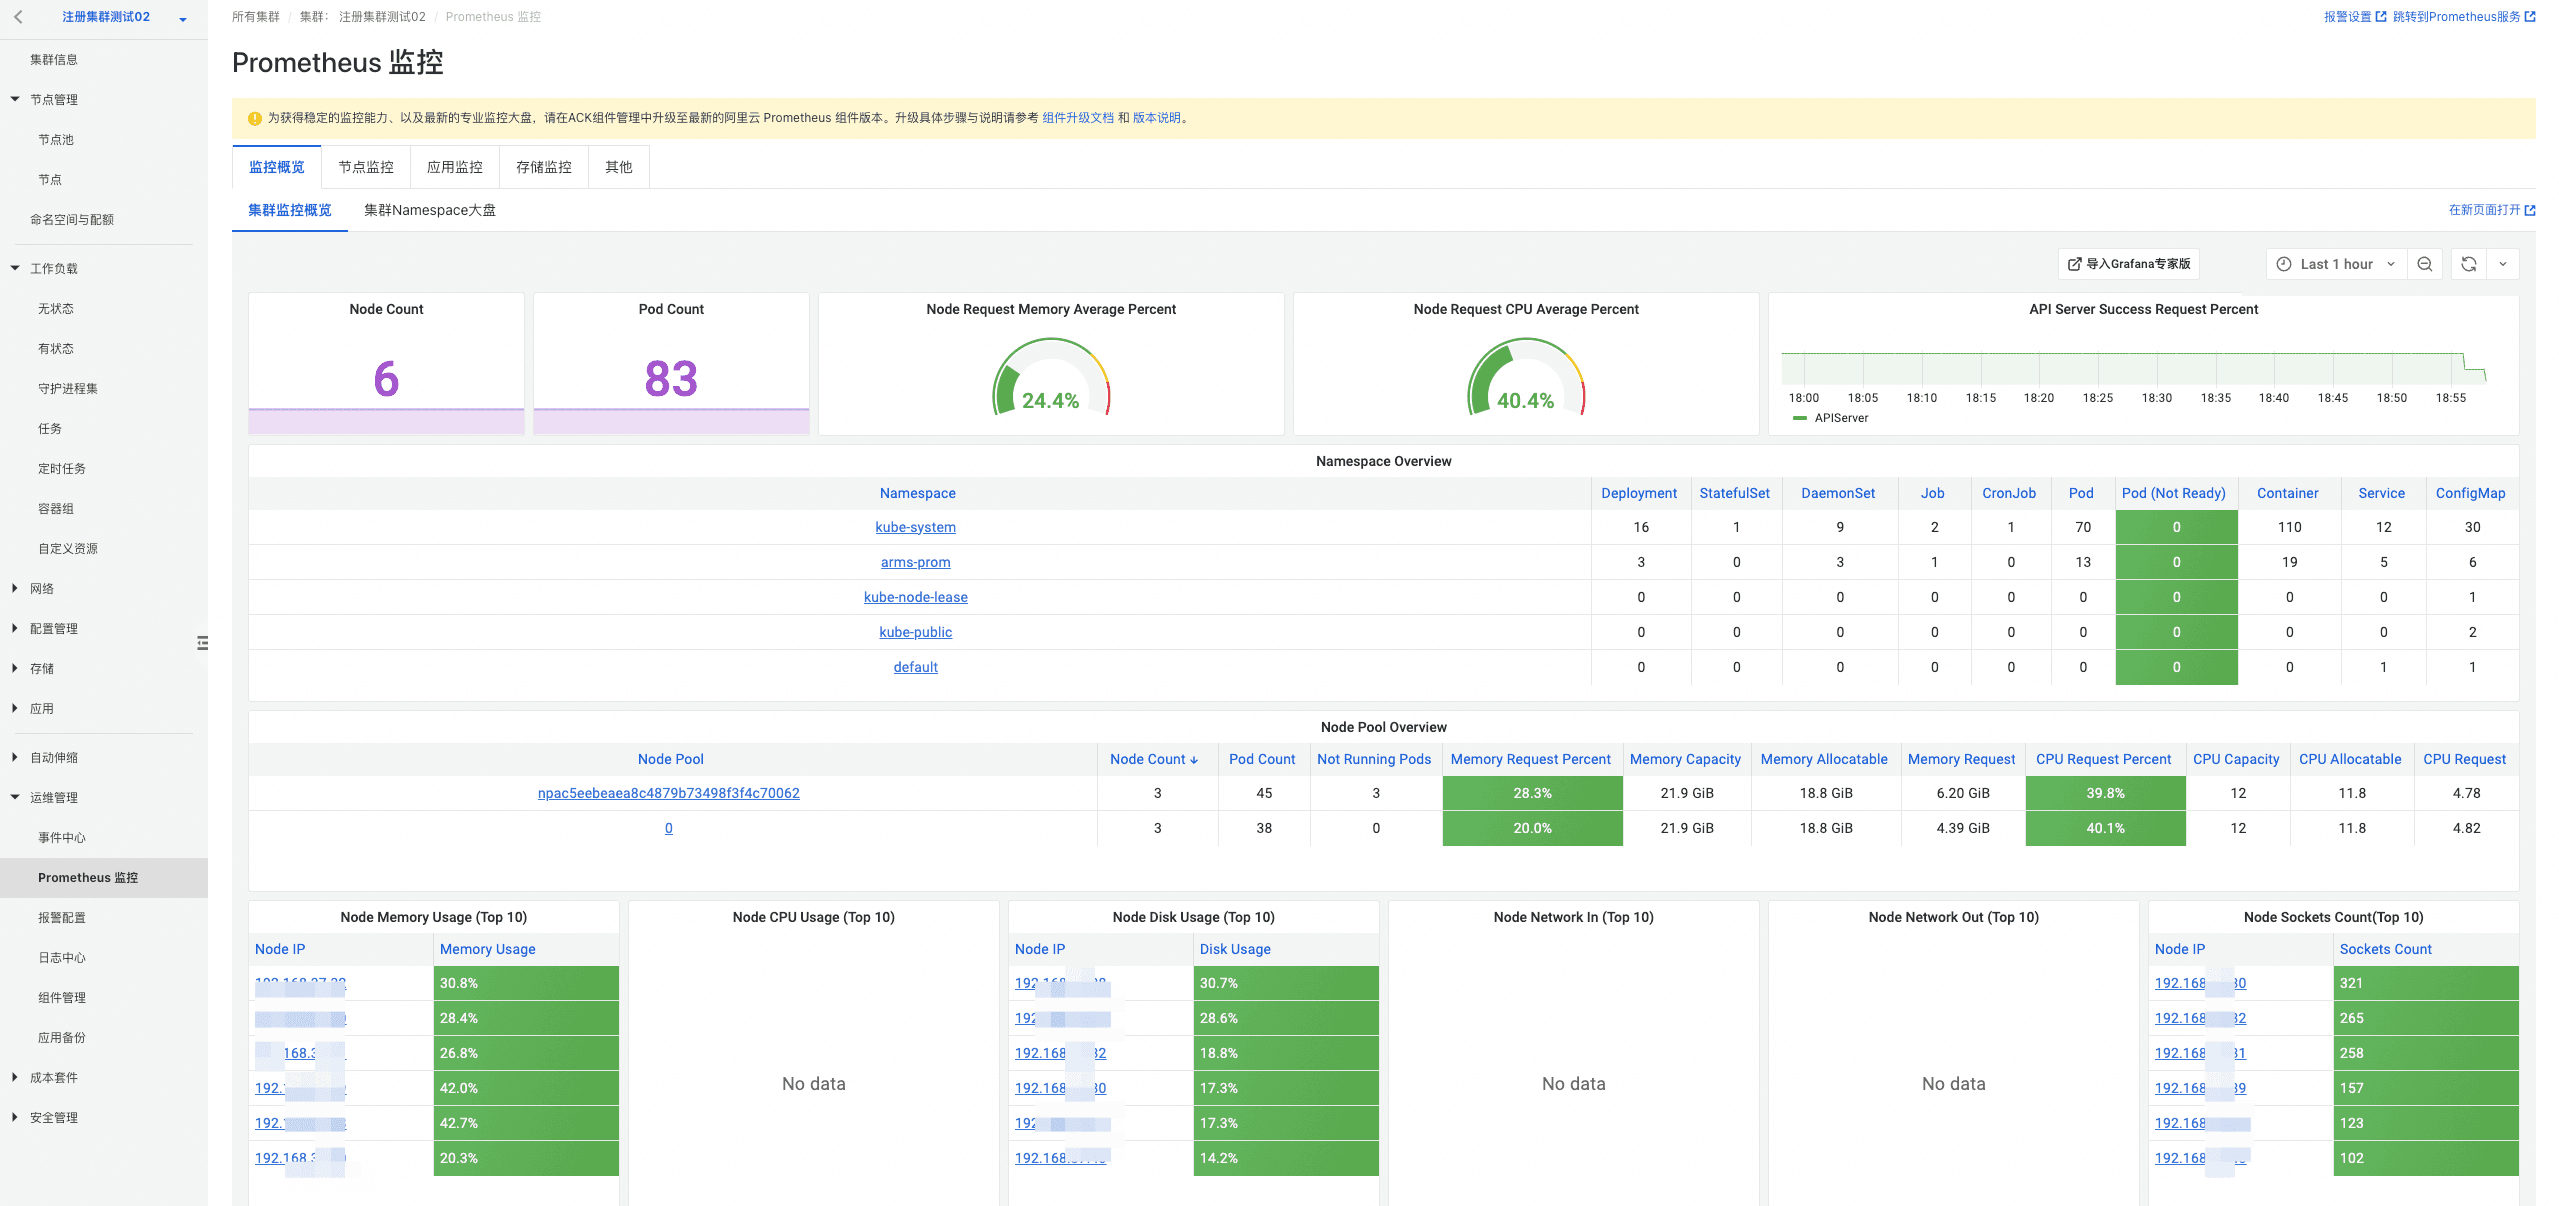Open 事件中心 in the sidebar

tap(62, 837)
